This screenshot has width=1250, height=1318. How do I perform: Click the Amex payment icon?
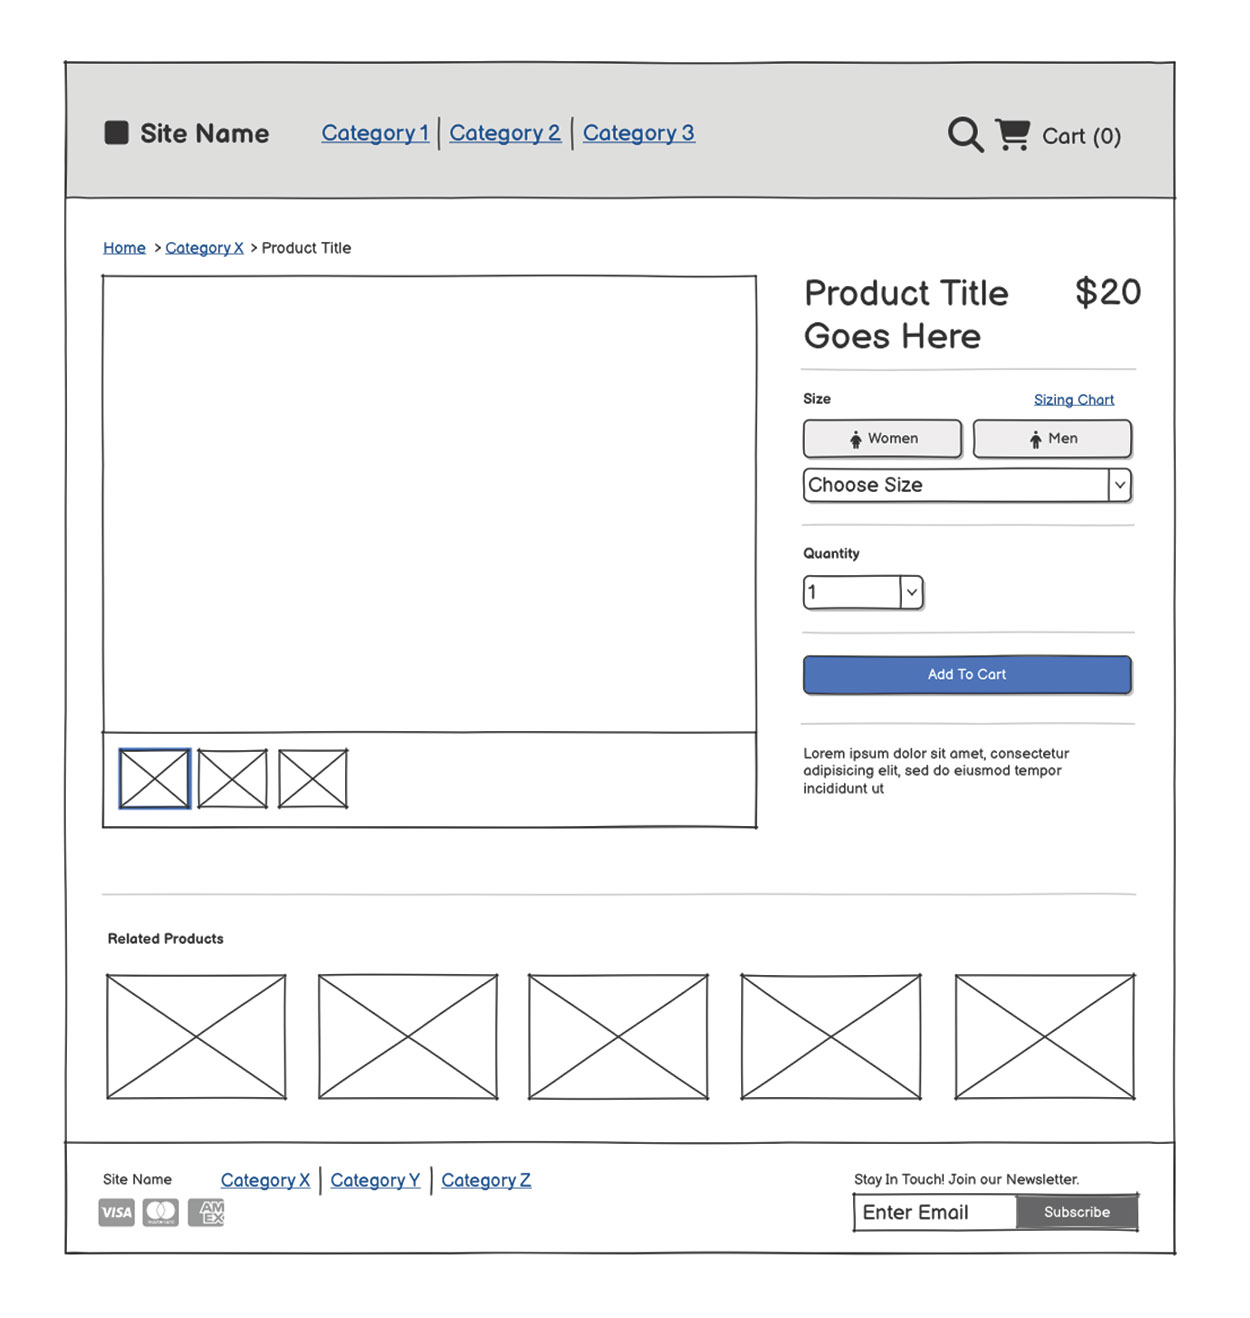coord(207,1213)
